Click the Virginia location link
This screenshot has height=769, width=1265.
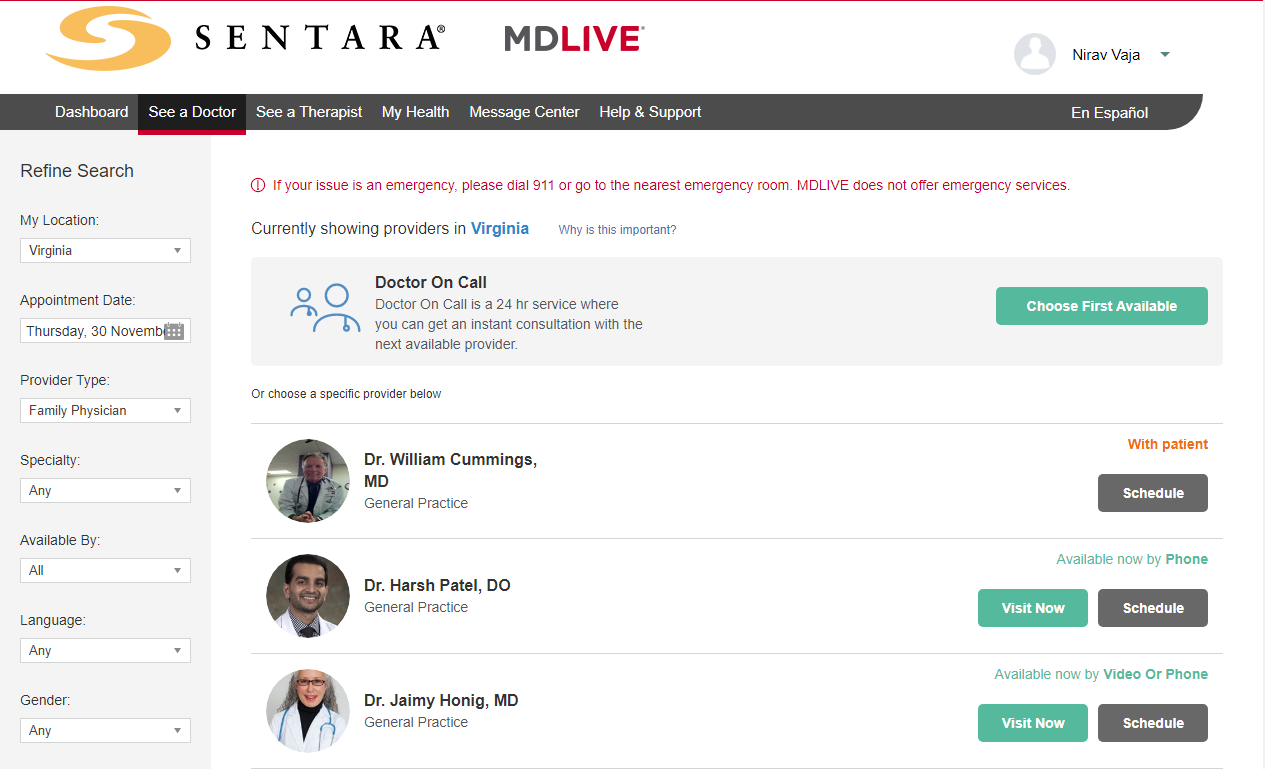coord(500,228)
